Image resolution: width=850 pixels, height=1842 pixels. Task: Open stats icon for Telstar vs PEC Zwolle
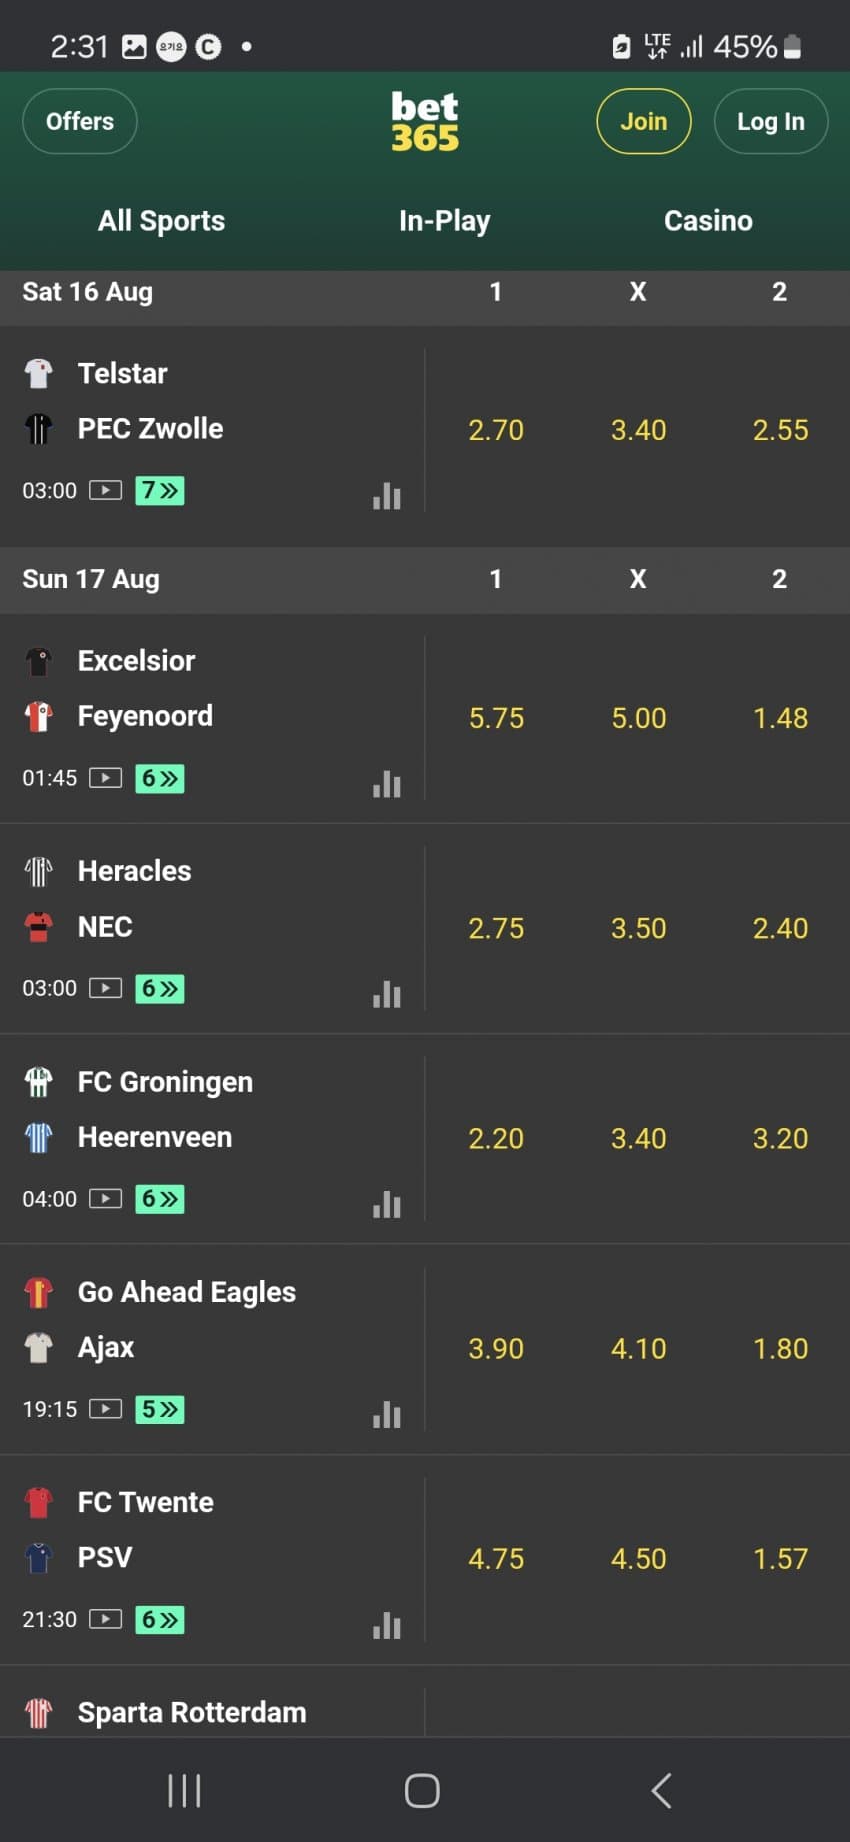(387, 496)
